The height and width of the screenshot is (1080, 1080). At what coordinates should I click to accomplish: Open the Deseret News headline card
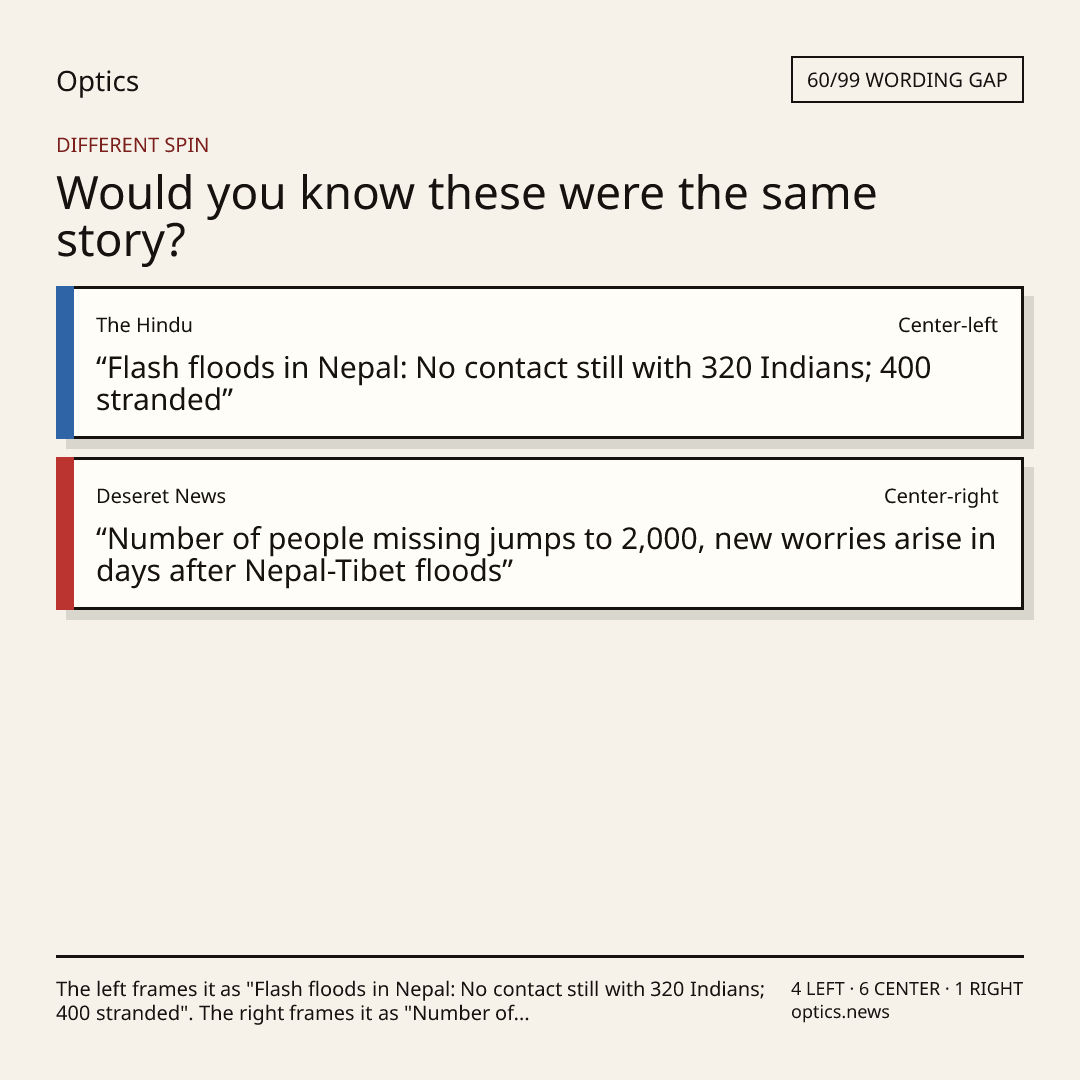[x=540, y=533]
